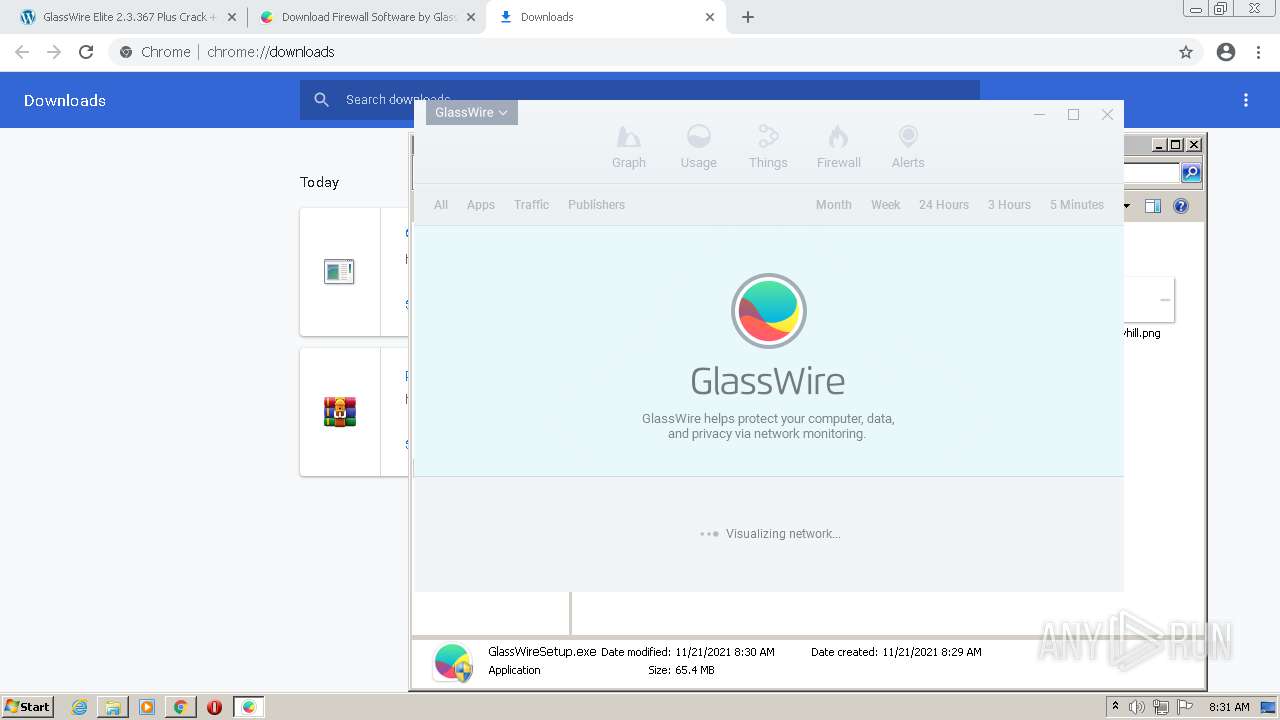
Task: Close the Downloads browser tab
Action: tap(710, 17)
